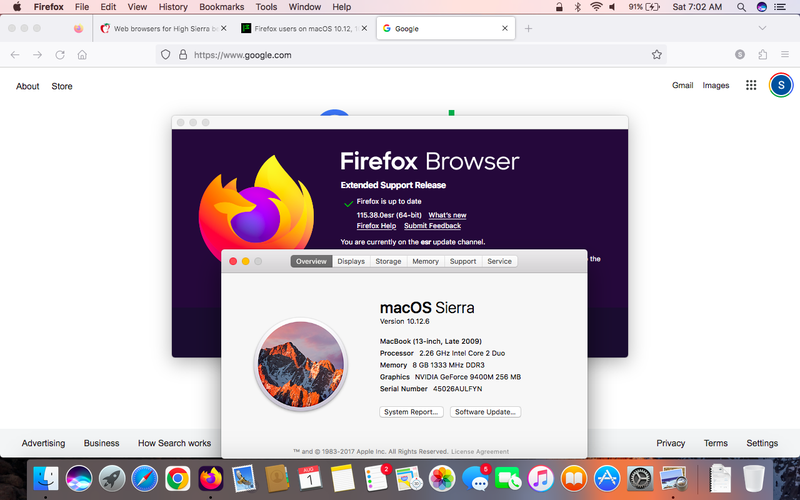Open Firefox extensions puzzle-piece icon
This screenshot has height=500, width=800.
pos(763,55)
